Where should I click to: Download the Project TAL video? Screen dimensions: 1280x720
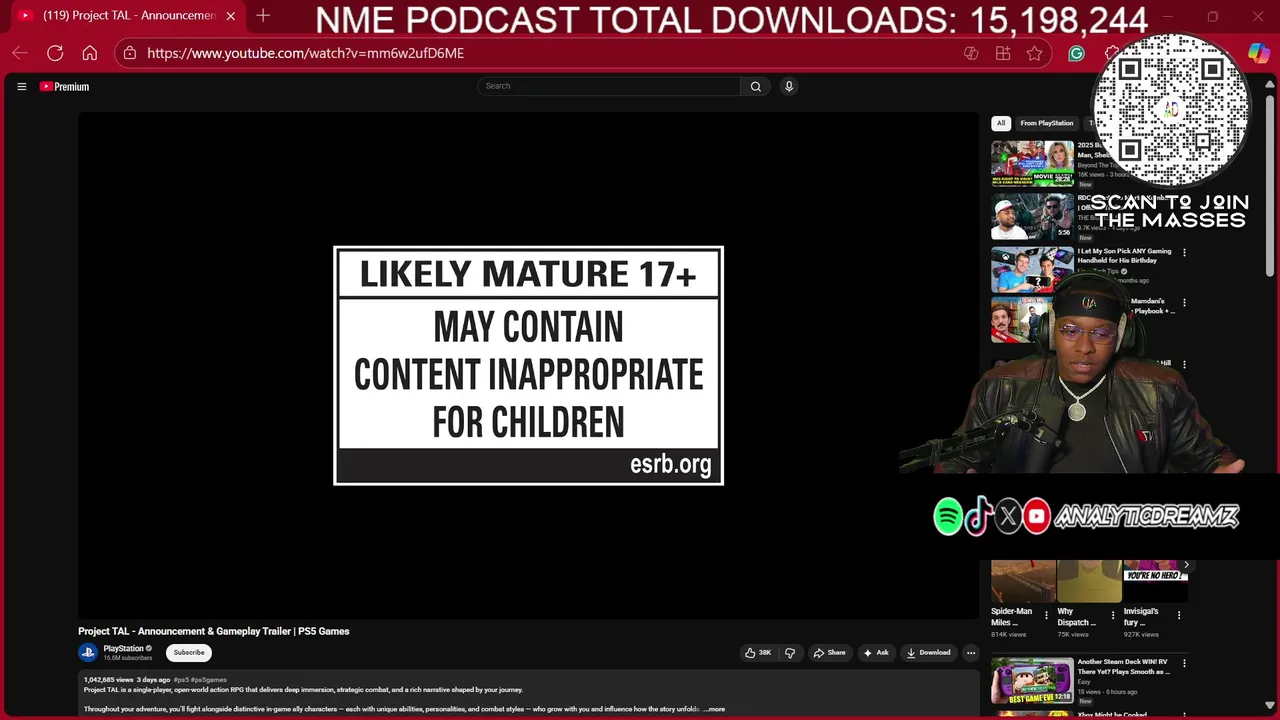click(x=928, y=653)
